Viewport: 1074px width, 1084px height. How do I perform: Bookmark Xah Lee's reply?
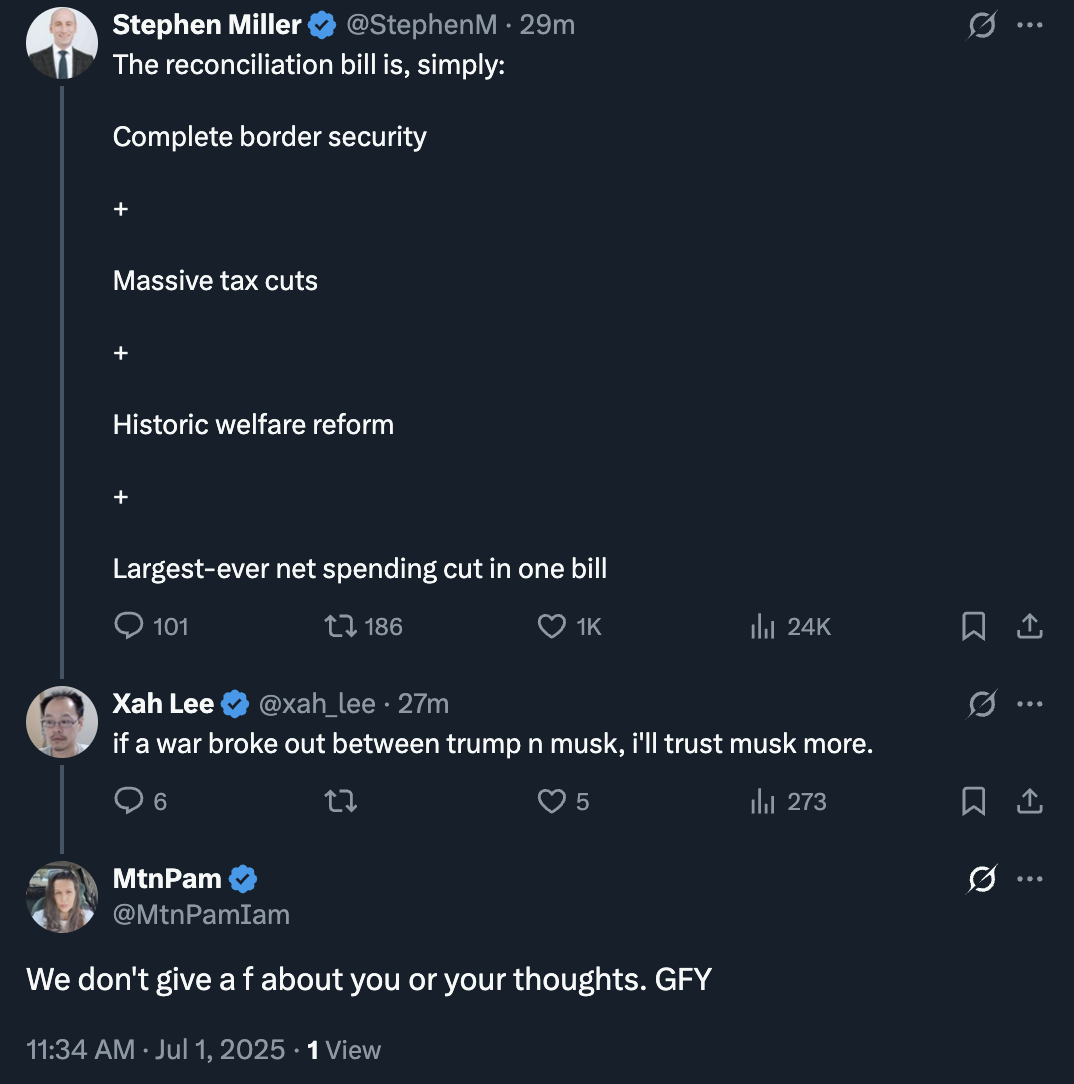click(x=973, y=801)
